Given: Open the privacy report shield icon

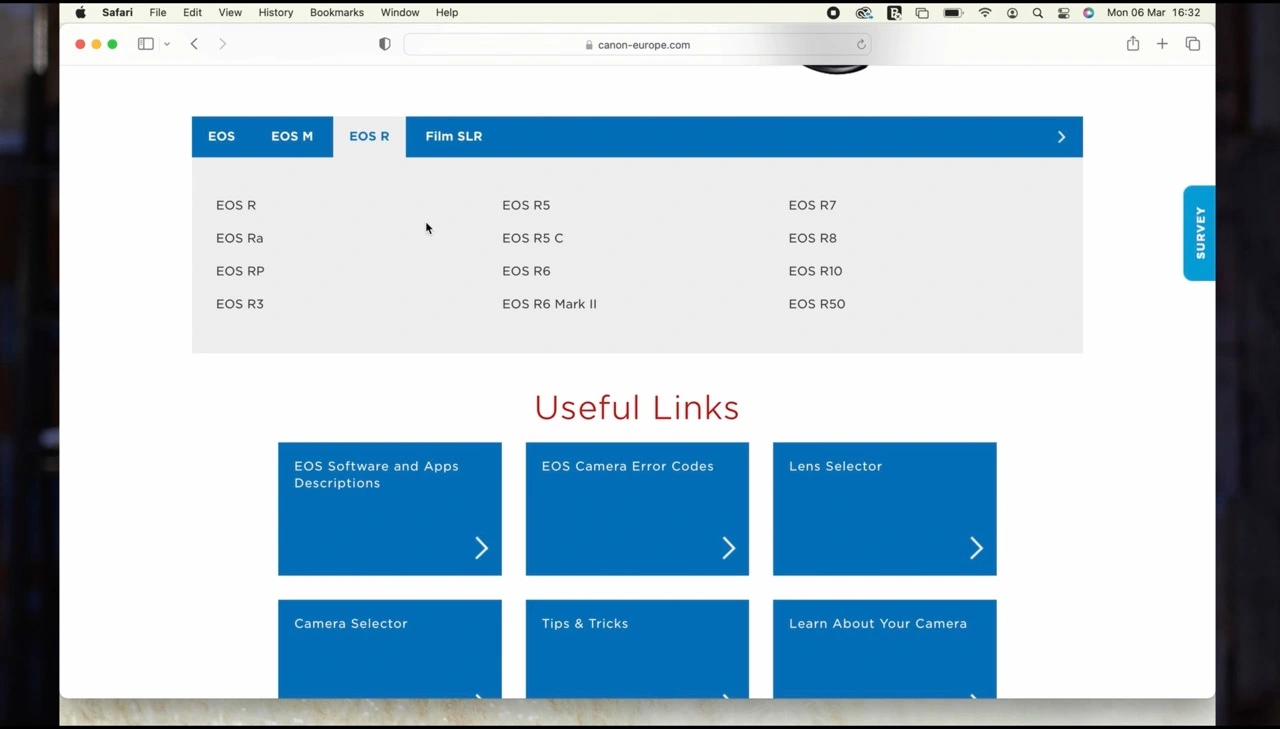Looking at the screenshot, I should coord(385,44).
